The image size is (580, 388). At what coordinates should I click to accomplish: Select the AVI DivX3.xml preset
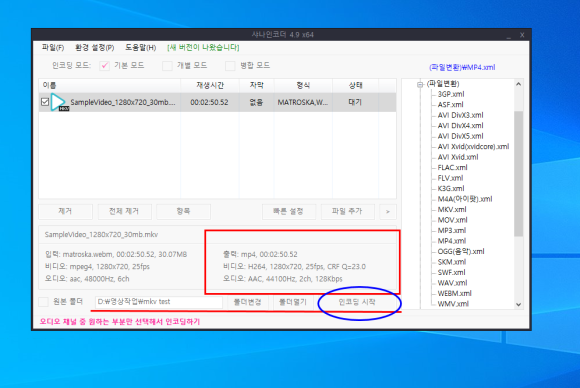click(460, 115)
